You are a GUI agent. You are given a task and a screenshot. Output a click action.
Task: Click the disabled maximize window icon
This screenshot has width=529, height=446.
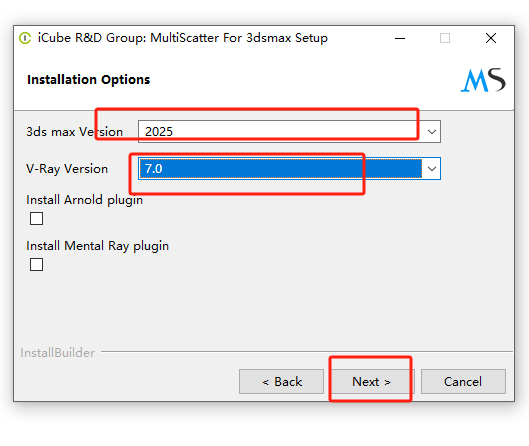click(445, 38)
